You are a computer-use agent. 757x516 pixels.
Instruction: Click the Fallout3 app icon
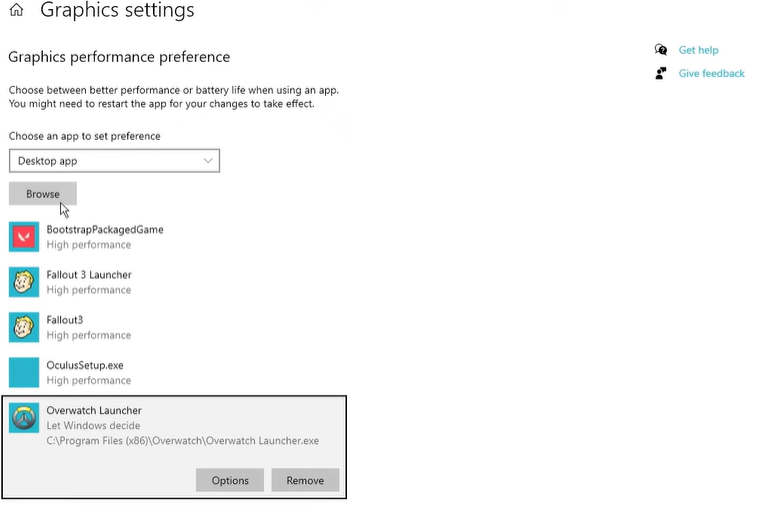[x=24, y=327]
